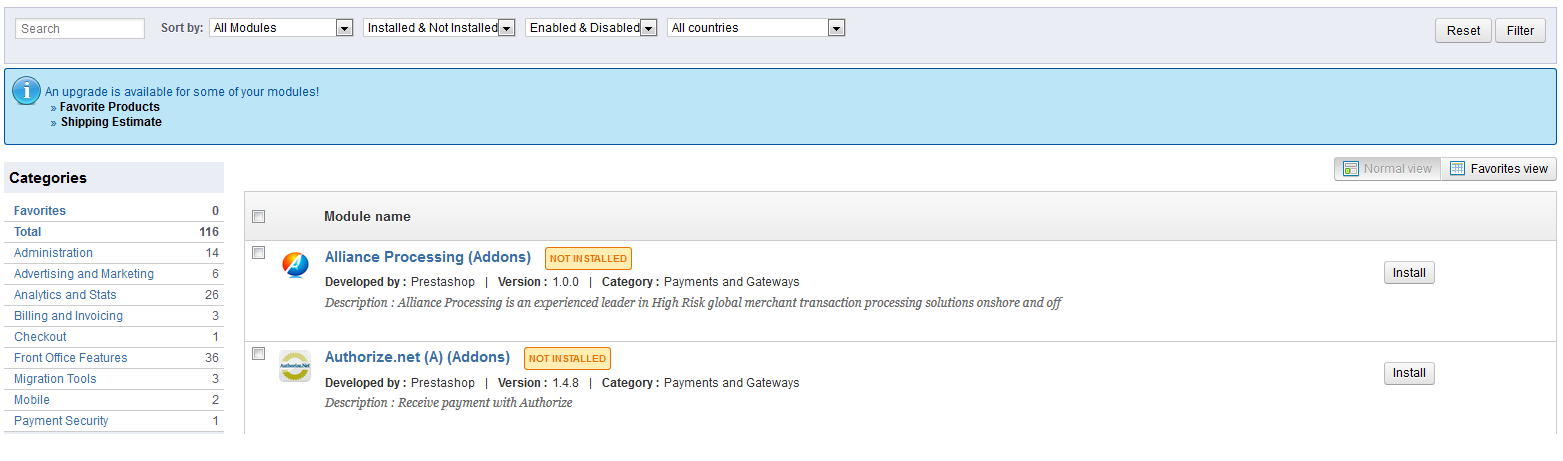Click the Module name column header

coord(367,217)
